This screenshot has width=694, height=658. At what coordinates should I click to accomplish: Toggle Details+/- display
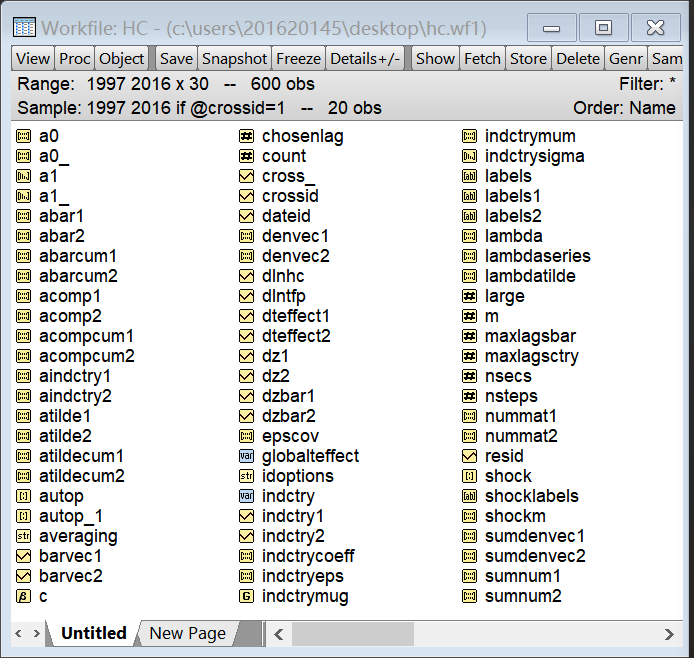[365, 59]
